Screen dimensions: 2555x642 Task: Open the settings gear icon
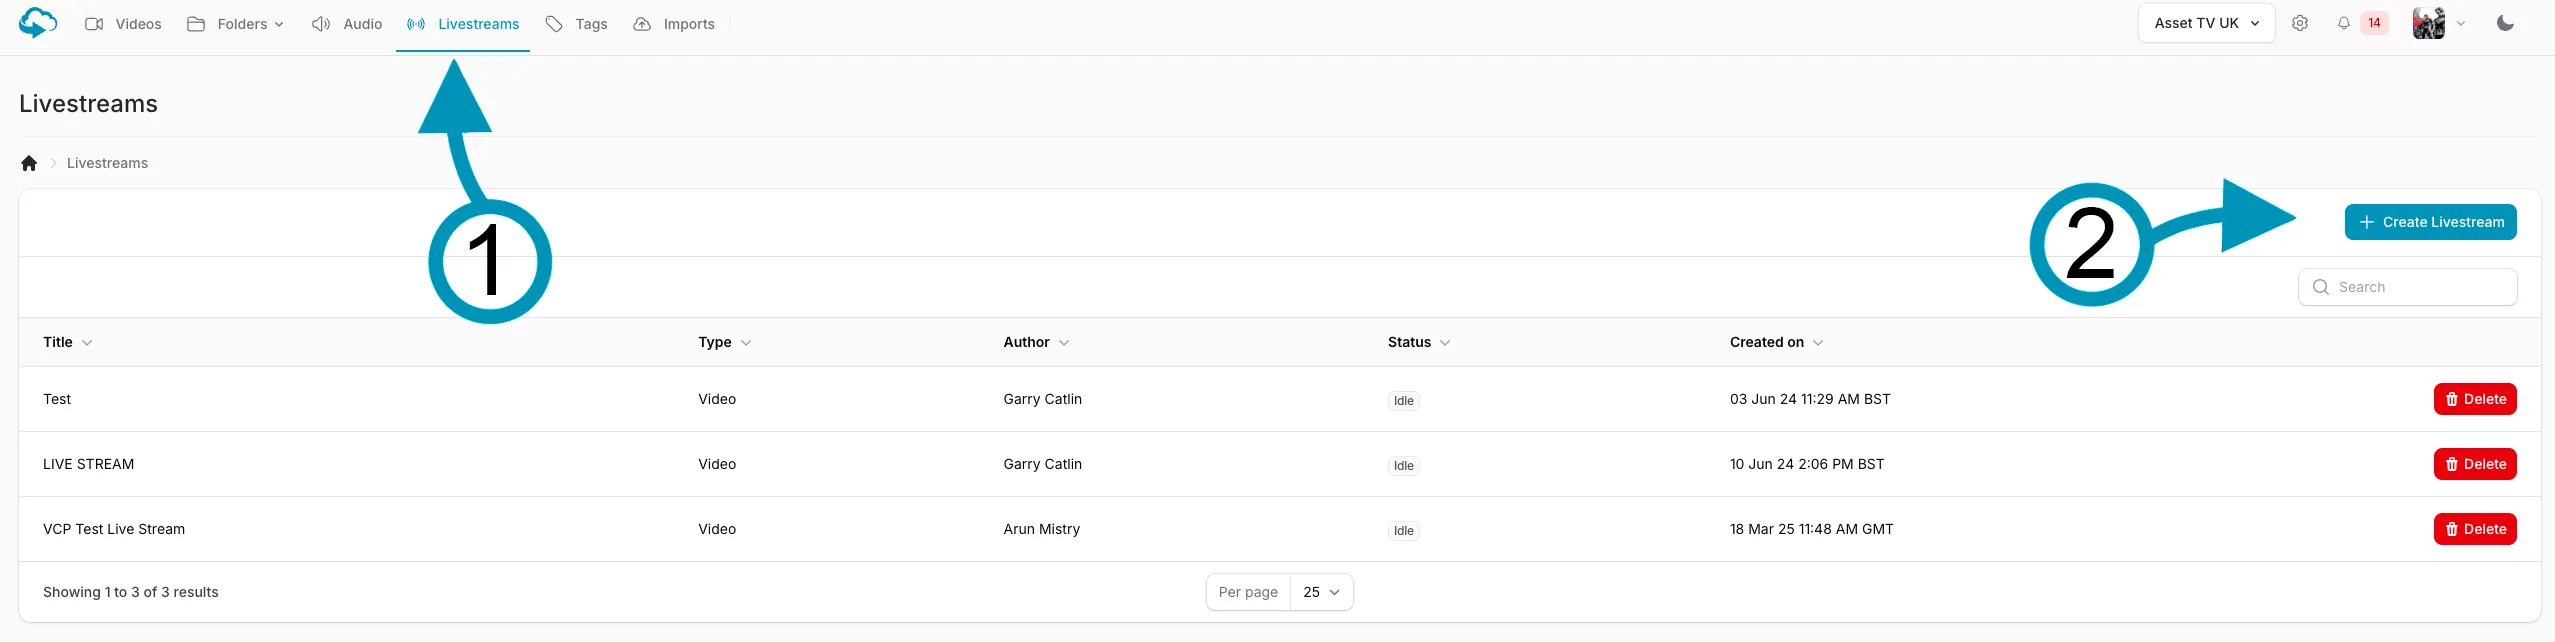click(2300, 23)
